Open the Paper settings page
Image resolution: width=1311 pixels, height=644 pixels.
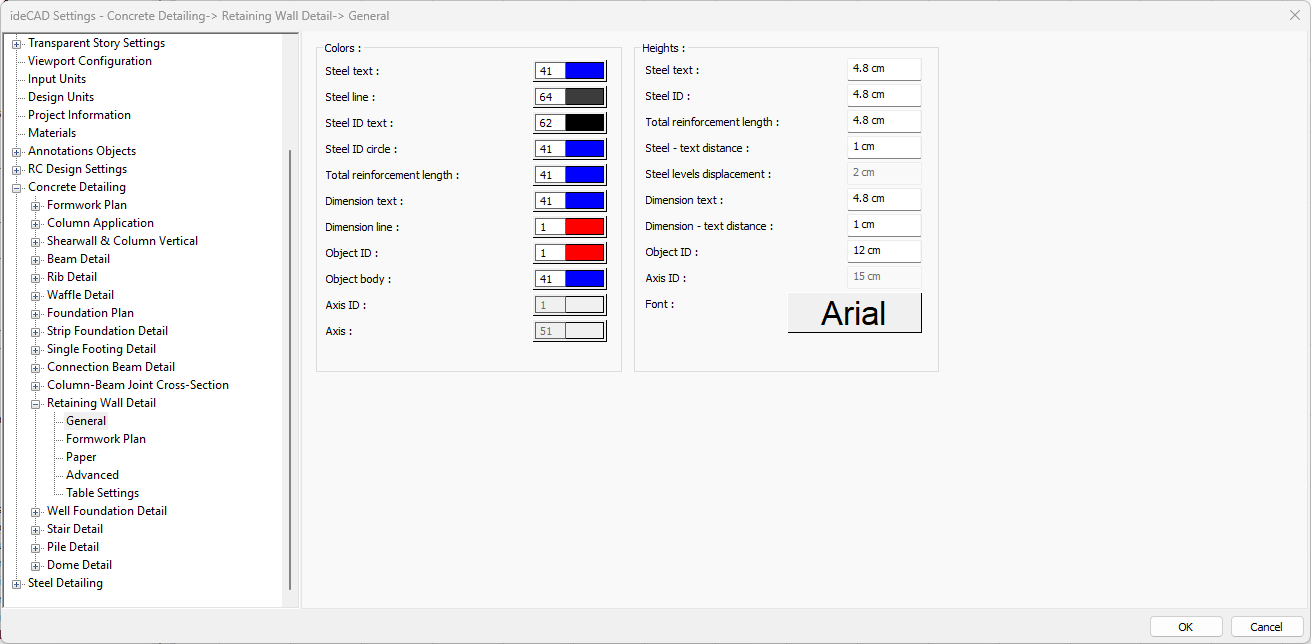pos(81,457)
